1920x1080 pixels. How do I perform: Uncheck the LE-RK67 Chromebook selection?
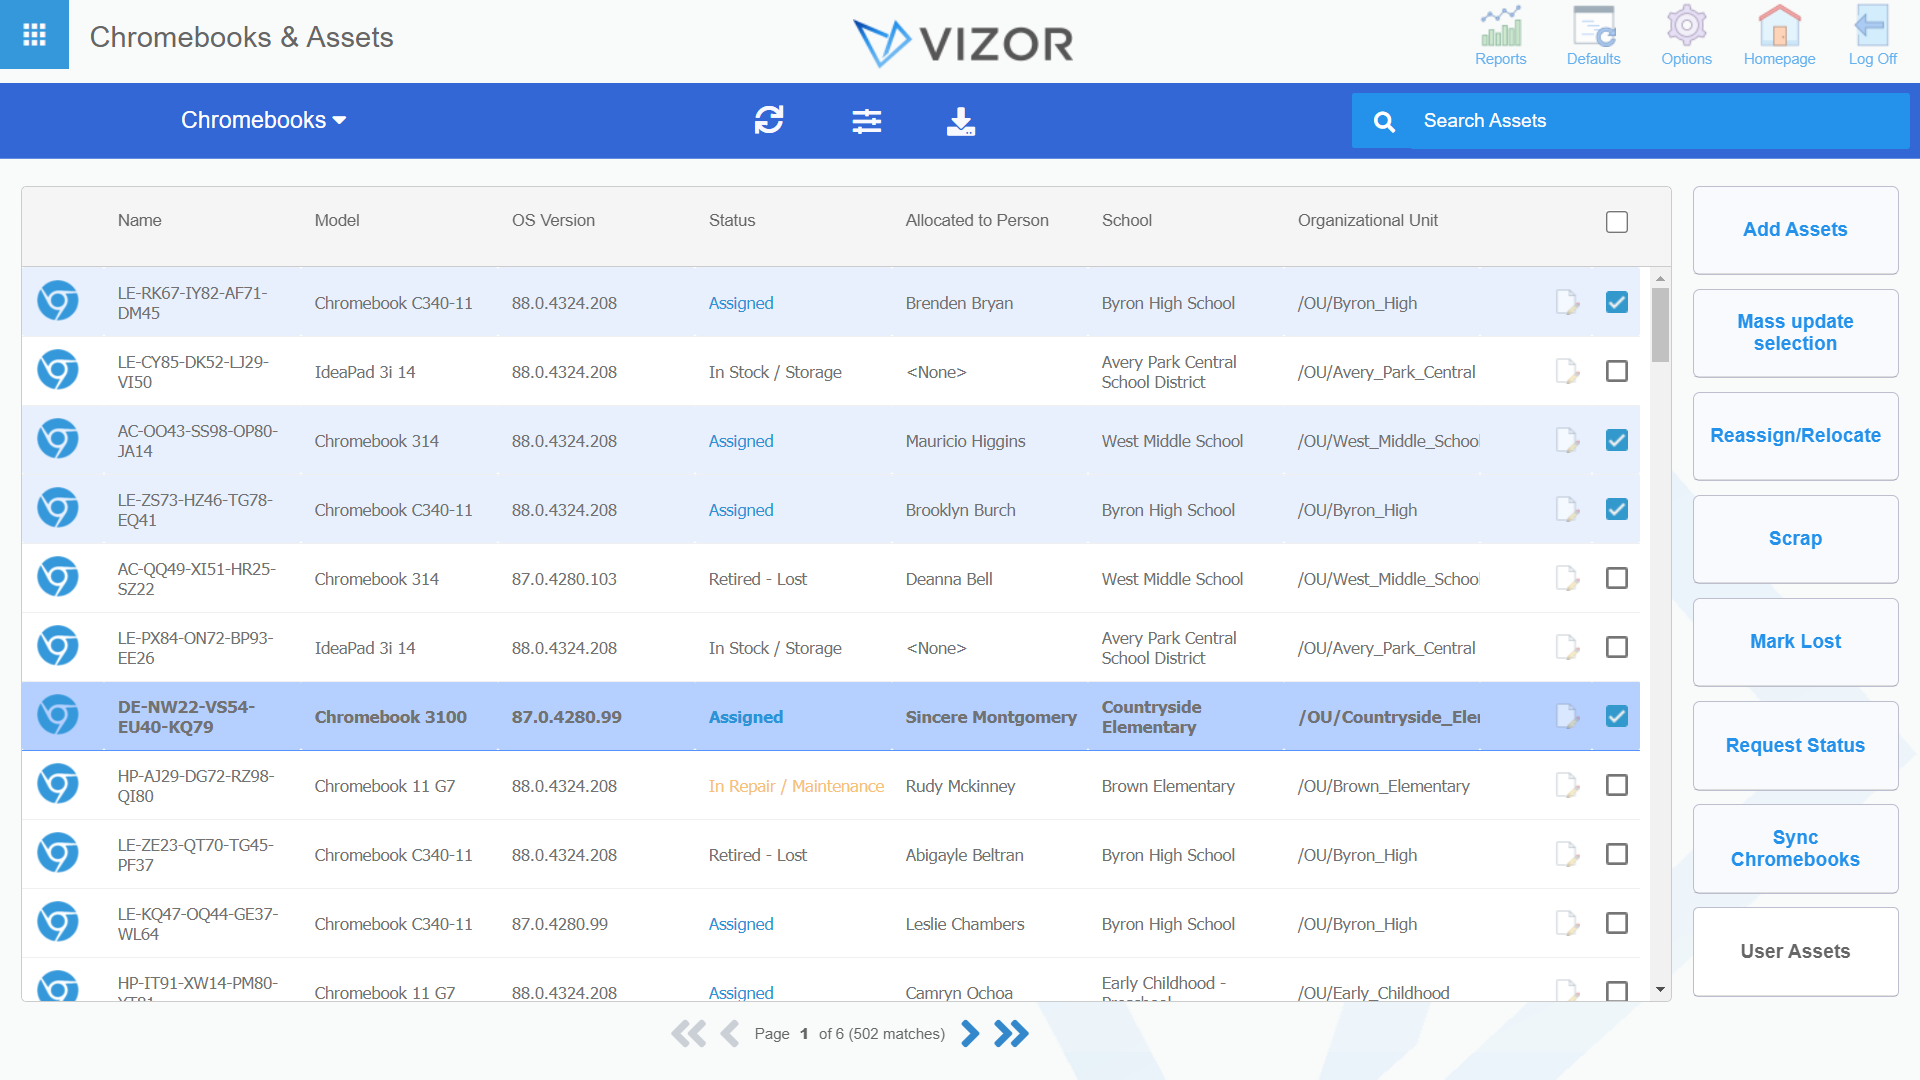[1617, 301]
